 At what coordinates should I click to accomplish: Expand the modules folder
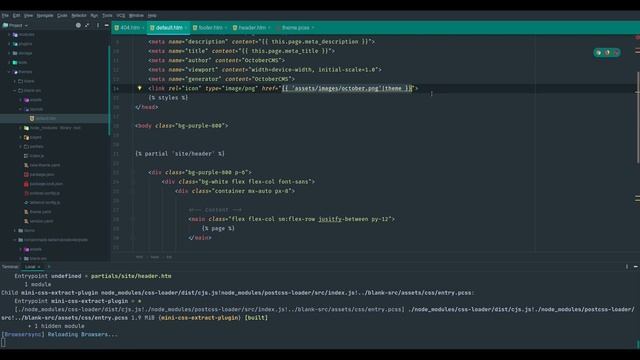9,35
